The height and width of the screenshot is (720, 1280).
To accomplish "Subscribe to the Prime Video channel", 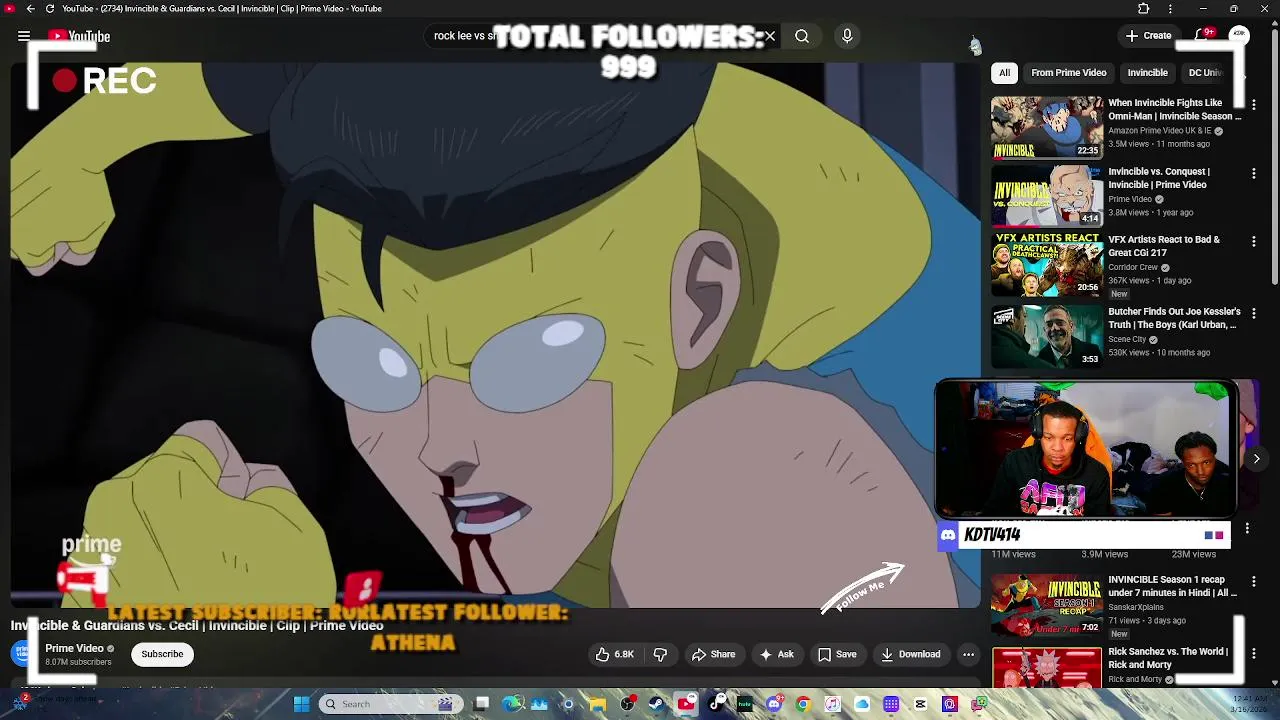I will pyautogui.click(x=162, y=654).
